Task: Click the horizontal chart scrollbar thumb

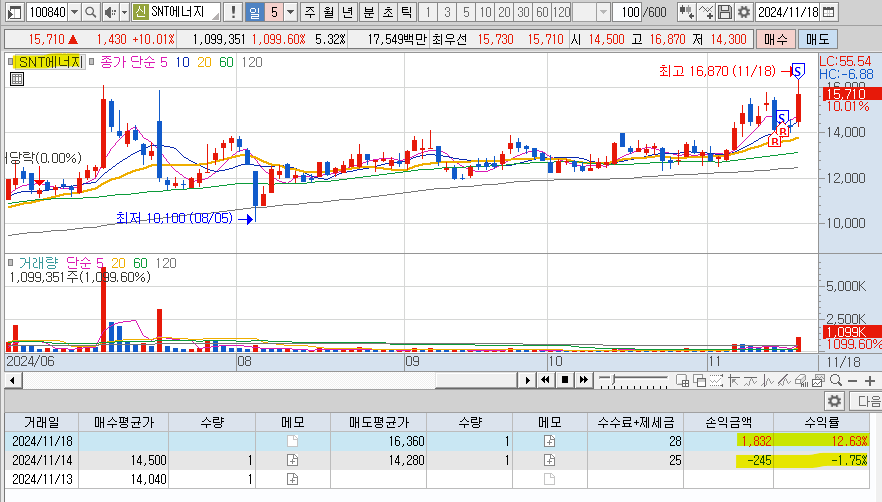Action: [x=476, y=380]
